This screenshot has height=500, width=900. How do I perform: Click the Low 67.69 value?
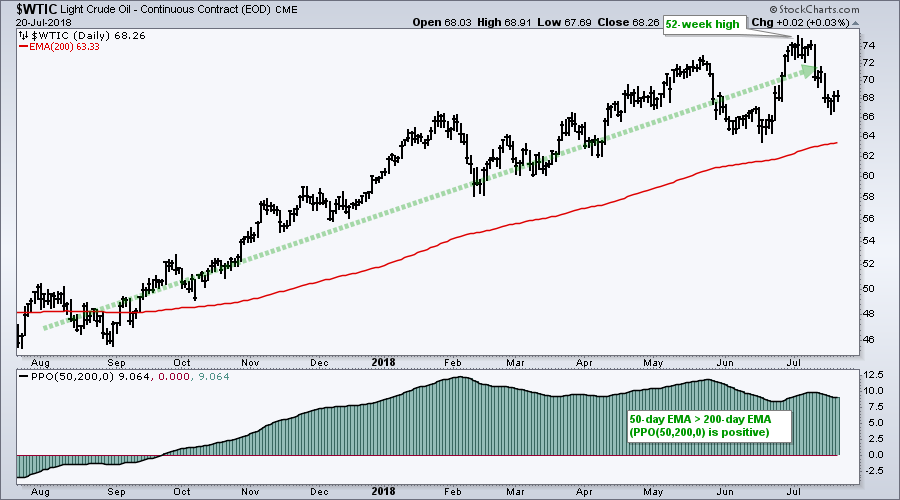[x=564, y=22]
